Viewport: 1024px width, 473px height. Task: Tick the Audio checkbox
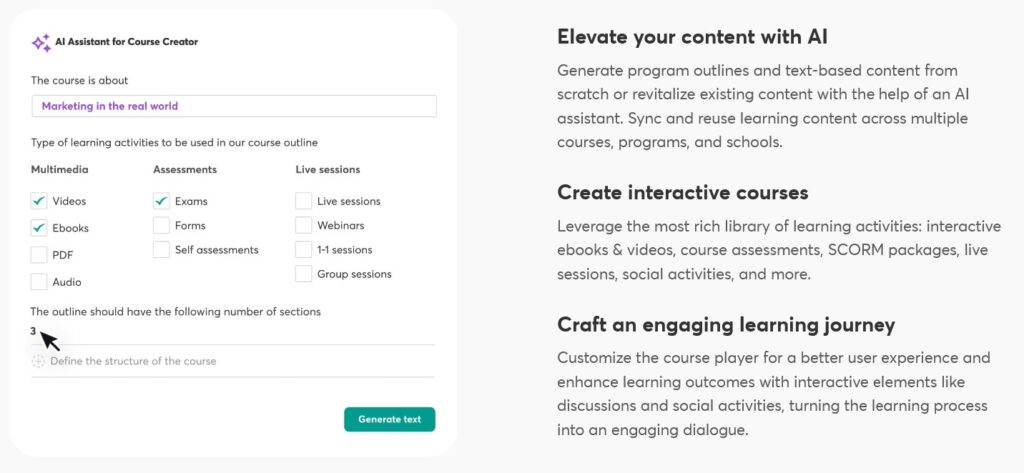(x=39, y=282)
